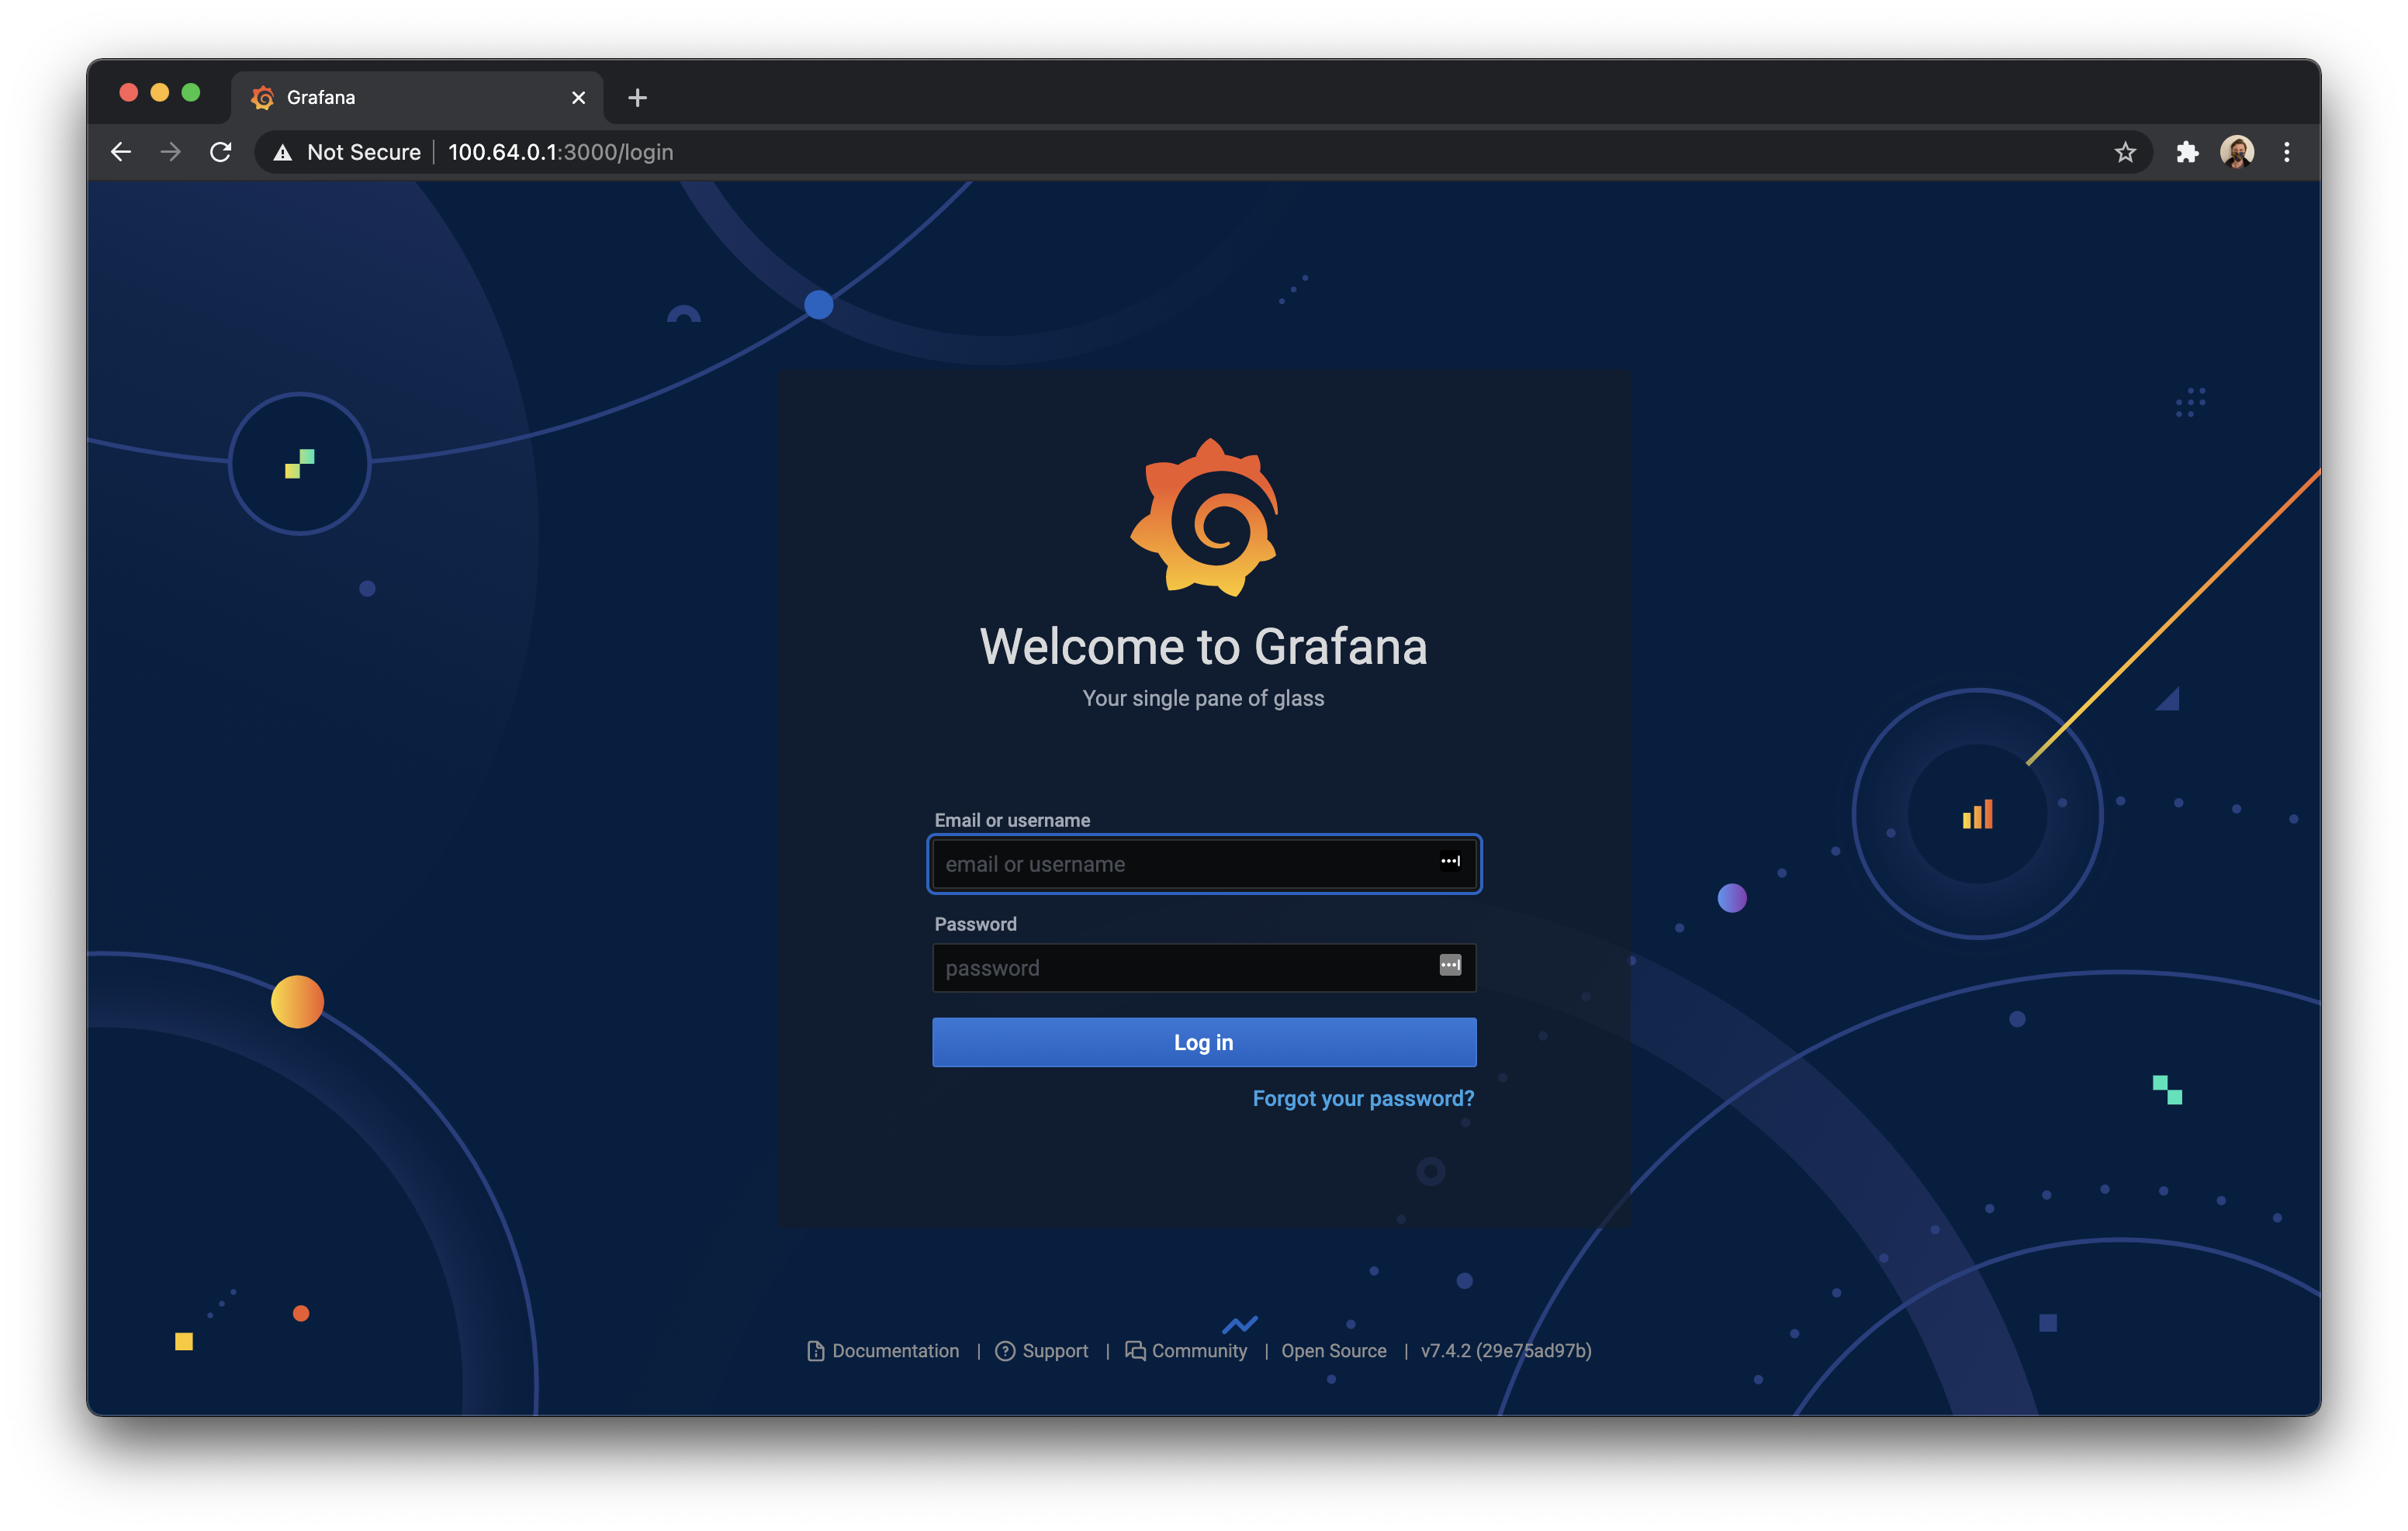Click the browser forward arrow
Image resolution: width=2408 pixels, height=1531 pixels.
[x=171, y=152]
